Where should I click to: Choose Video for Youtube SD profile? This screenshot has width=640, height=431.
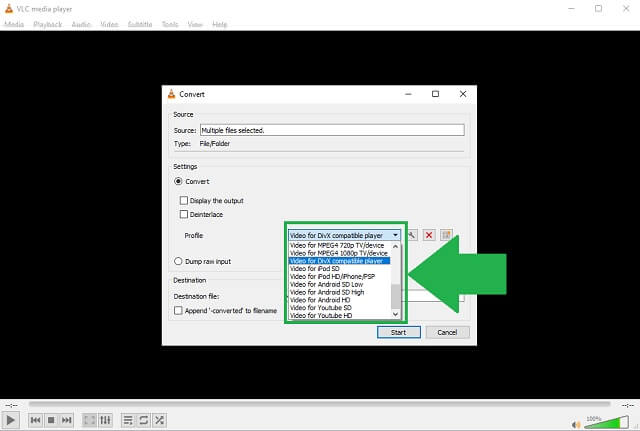pos(340,308)
